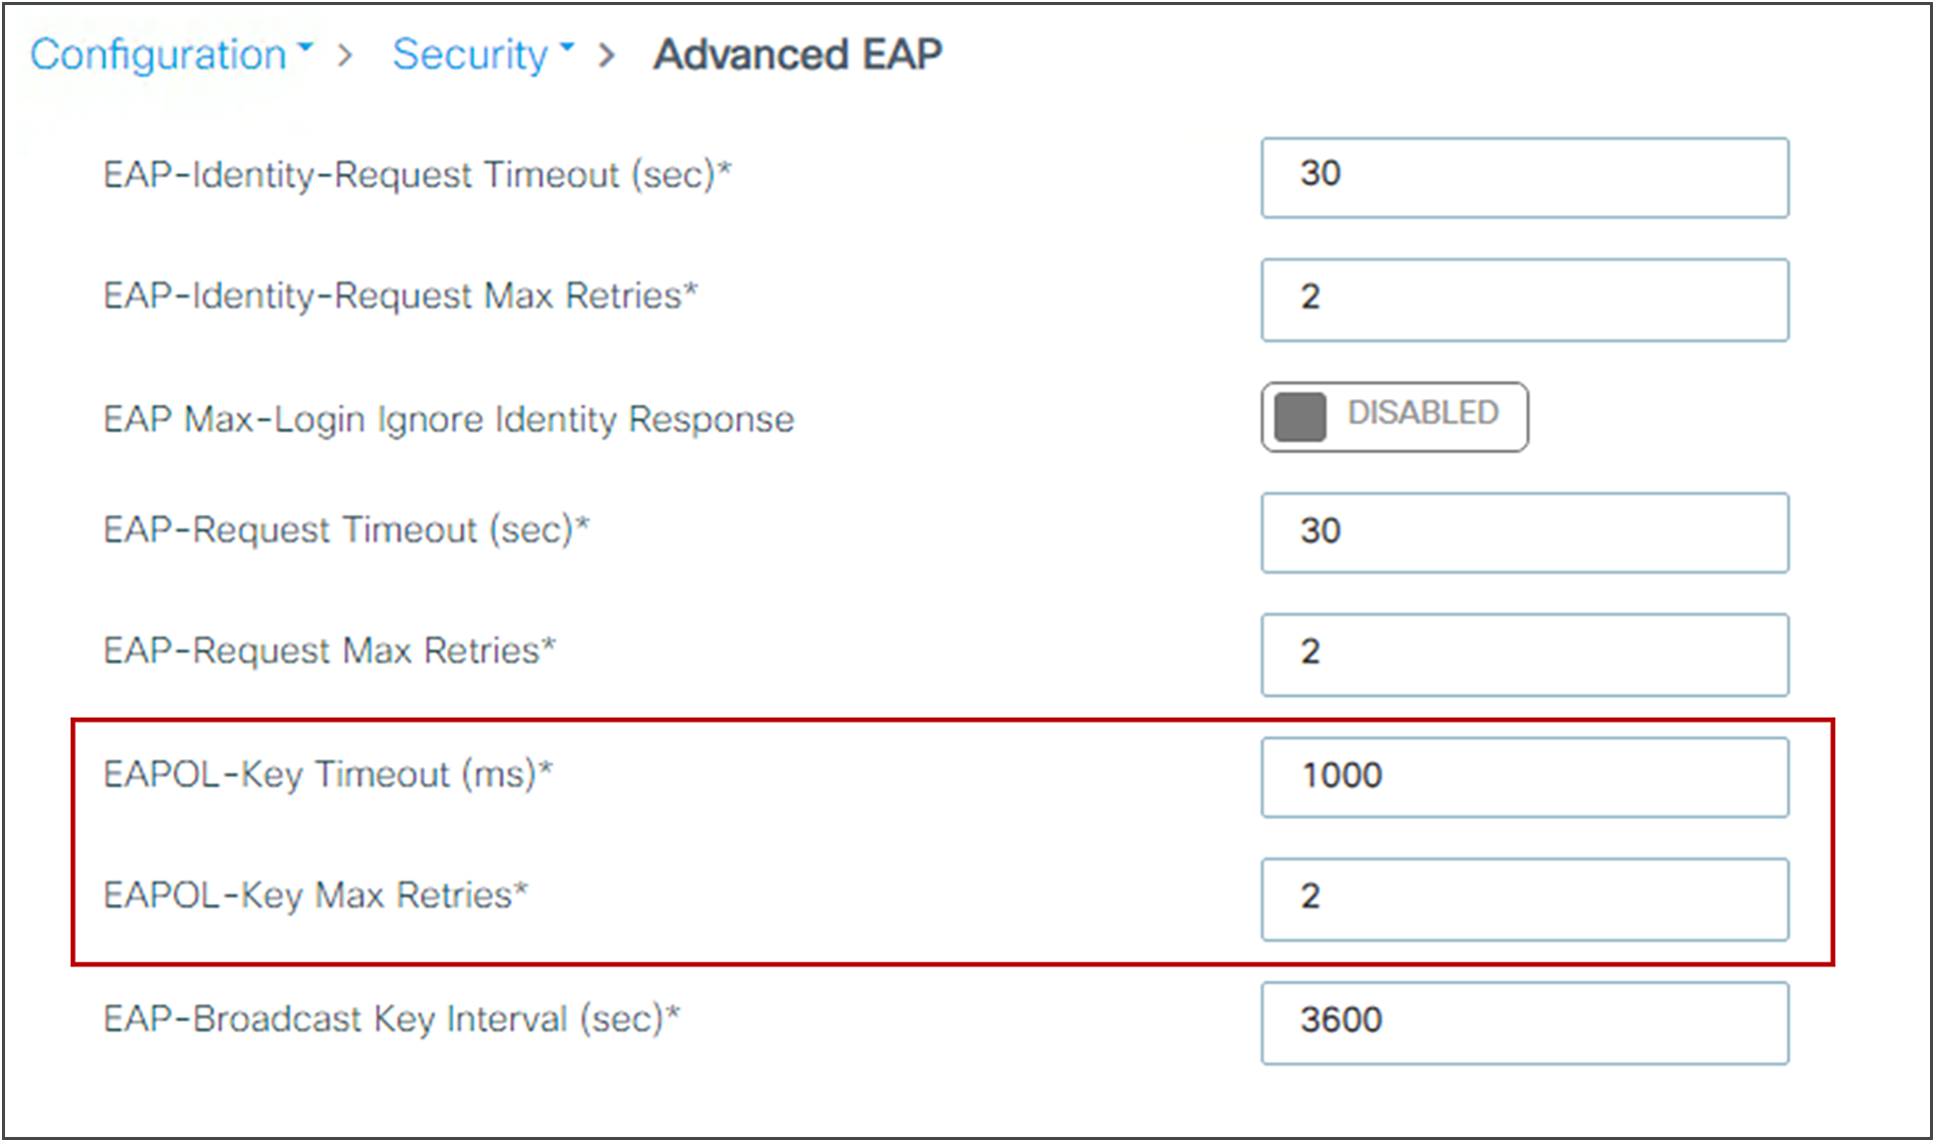Click the EAP-Broadcast Key Interval (sec) label
This screenshot has width=1935, height=1142.
tap(392, 1019)
